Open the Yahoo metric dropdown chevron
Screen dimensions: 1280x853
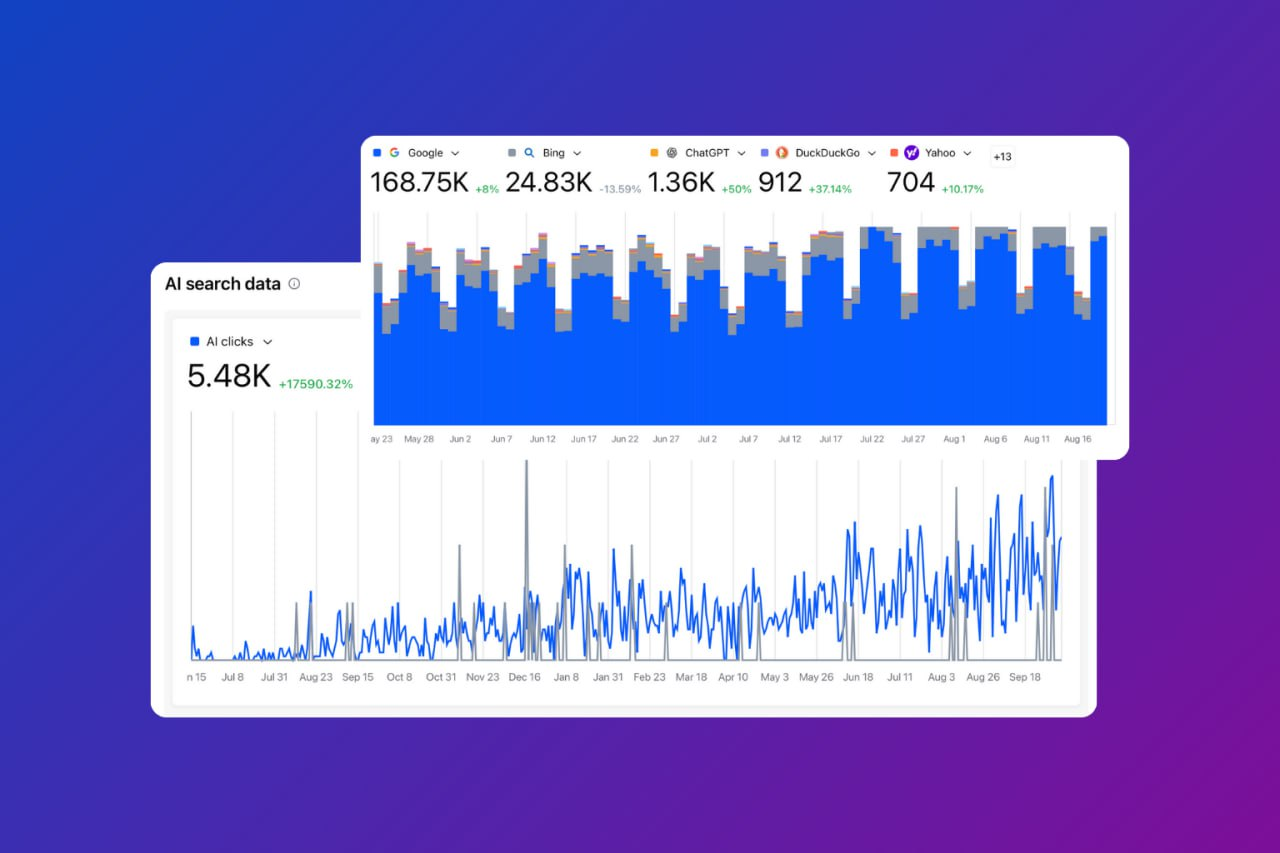(x=966, y=152)
